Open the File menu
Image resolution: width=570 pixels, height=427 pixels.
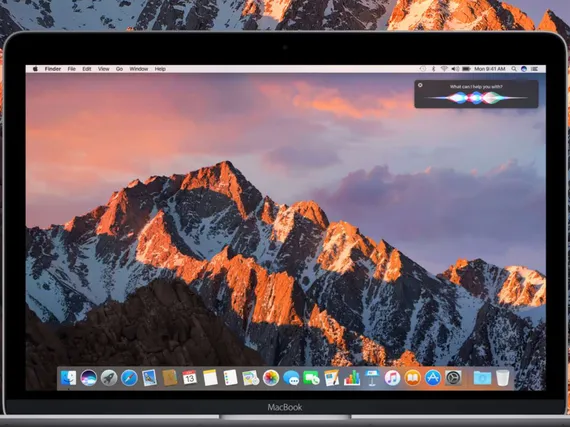(x=72, y=69)
